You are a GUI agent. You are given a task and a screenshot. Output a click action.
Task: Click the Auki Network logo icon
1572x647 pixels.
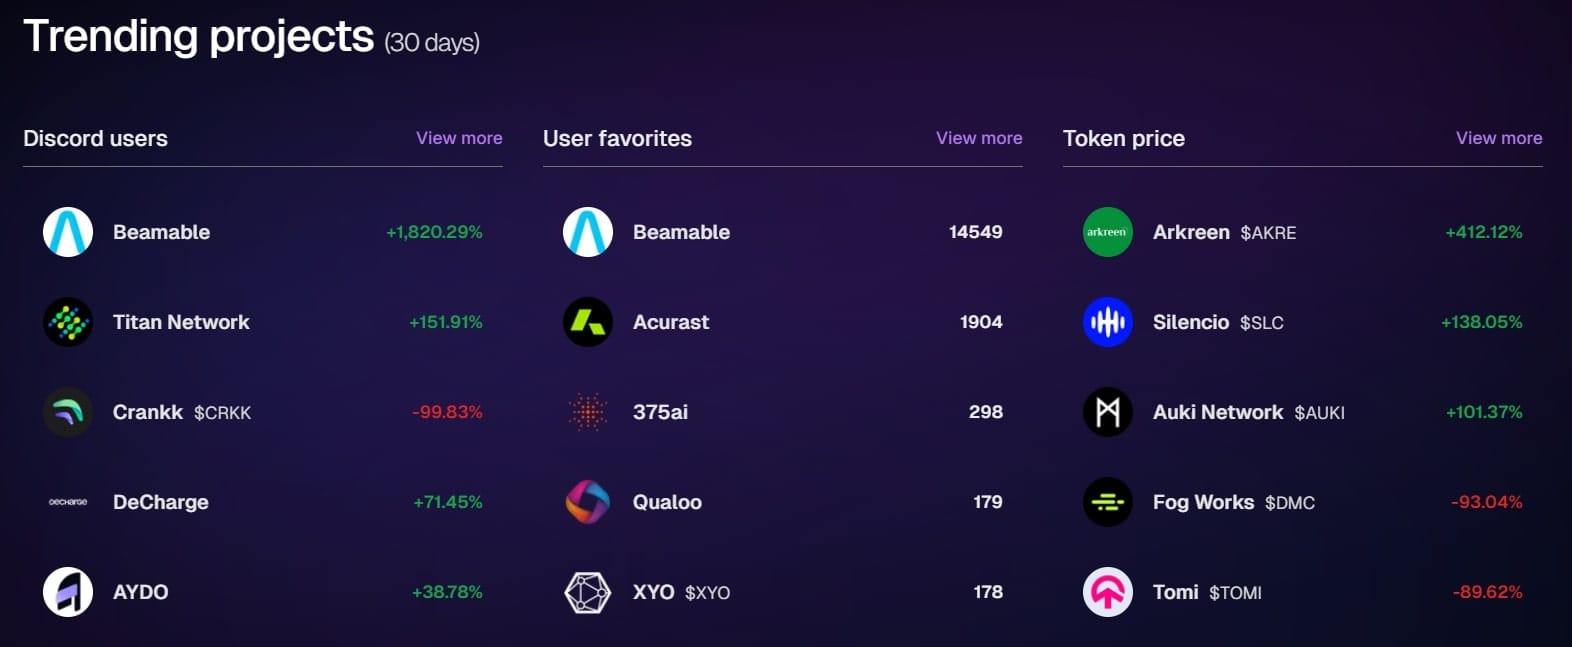point(1108,412)
